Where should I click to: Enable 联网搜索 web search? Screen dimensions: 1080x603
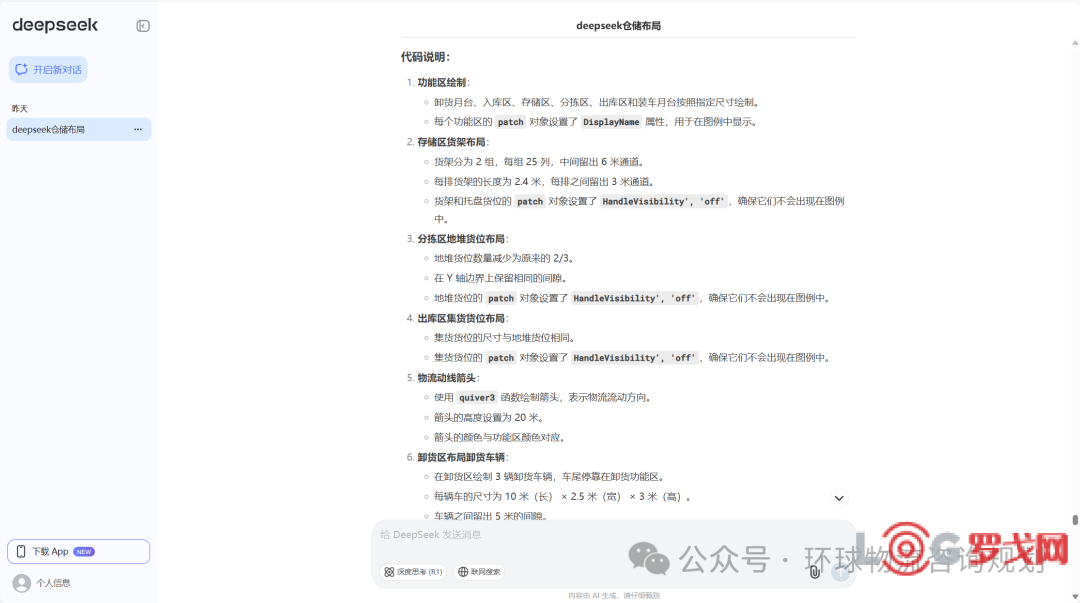(479, 572)
